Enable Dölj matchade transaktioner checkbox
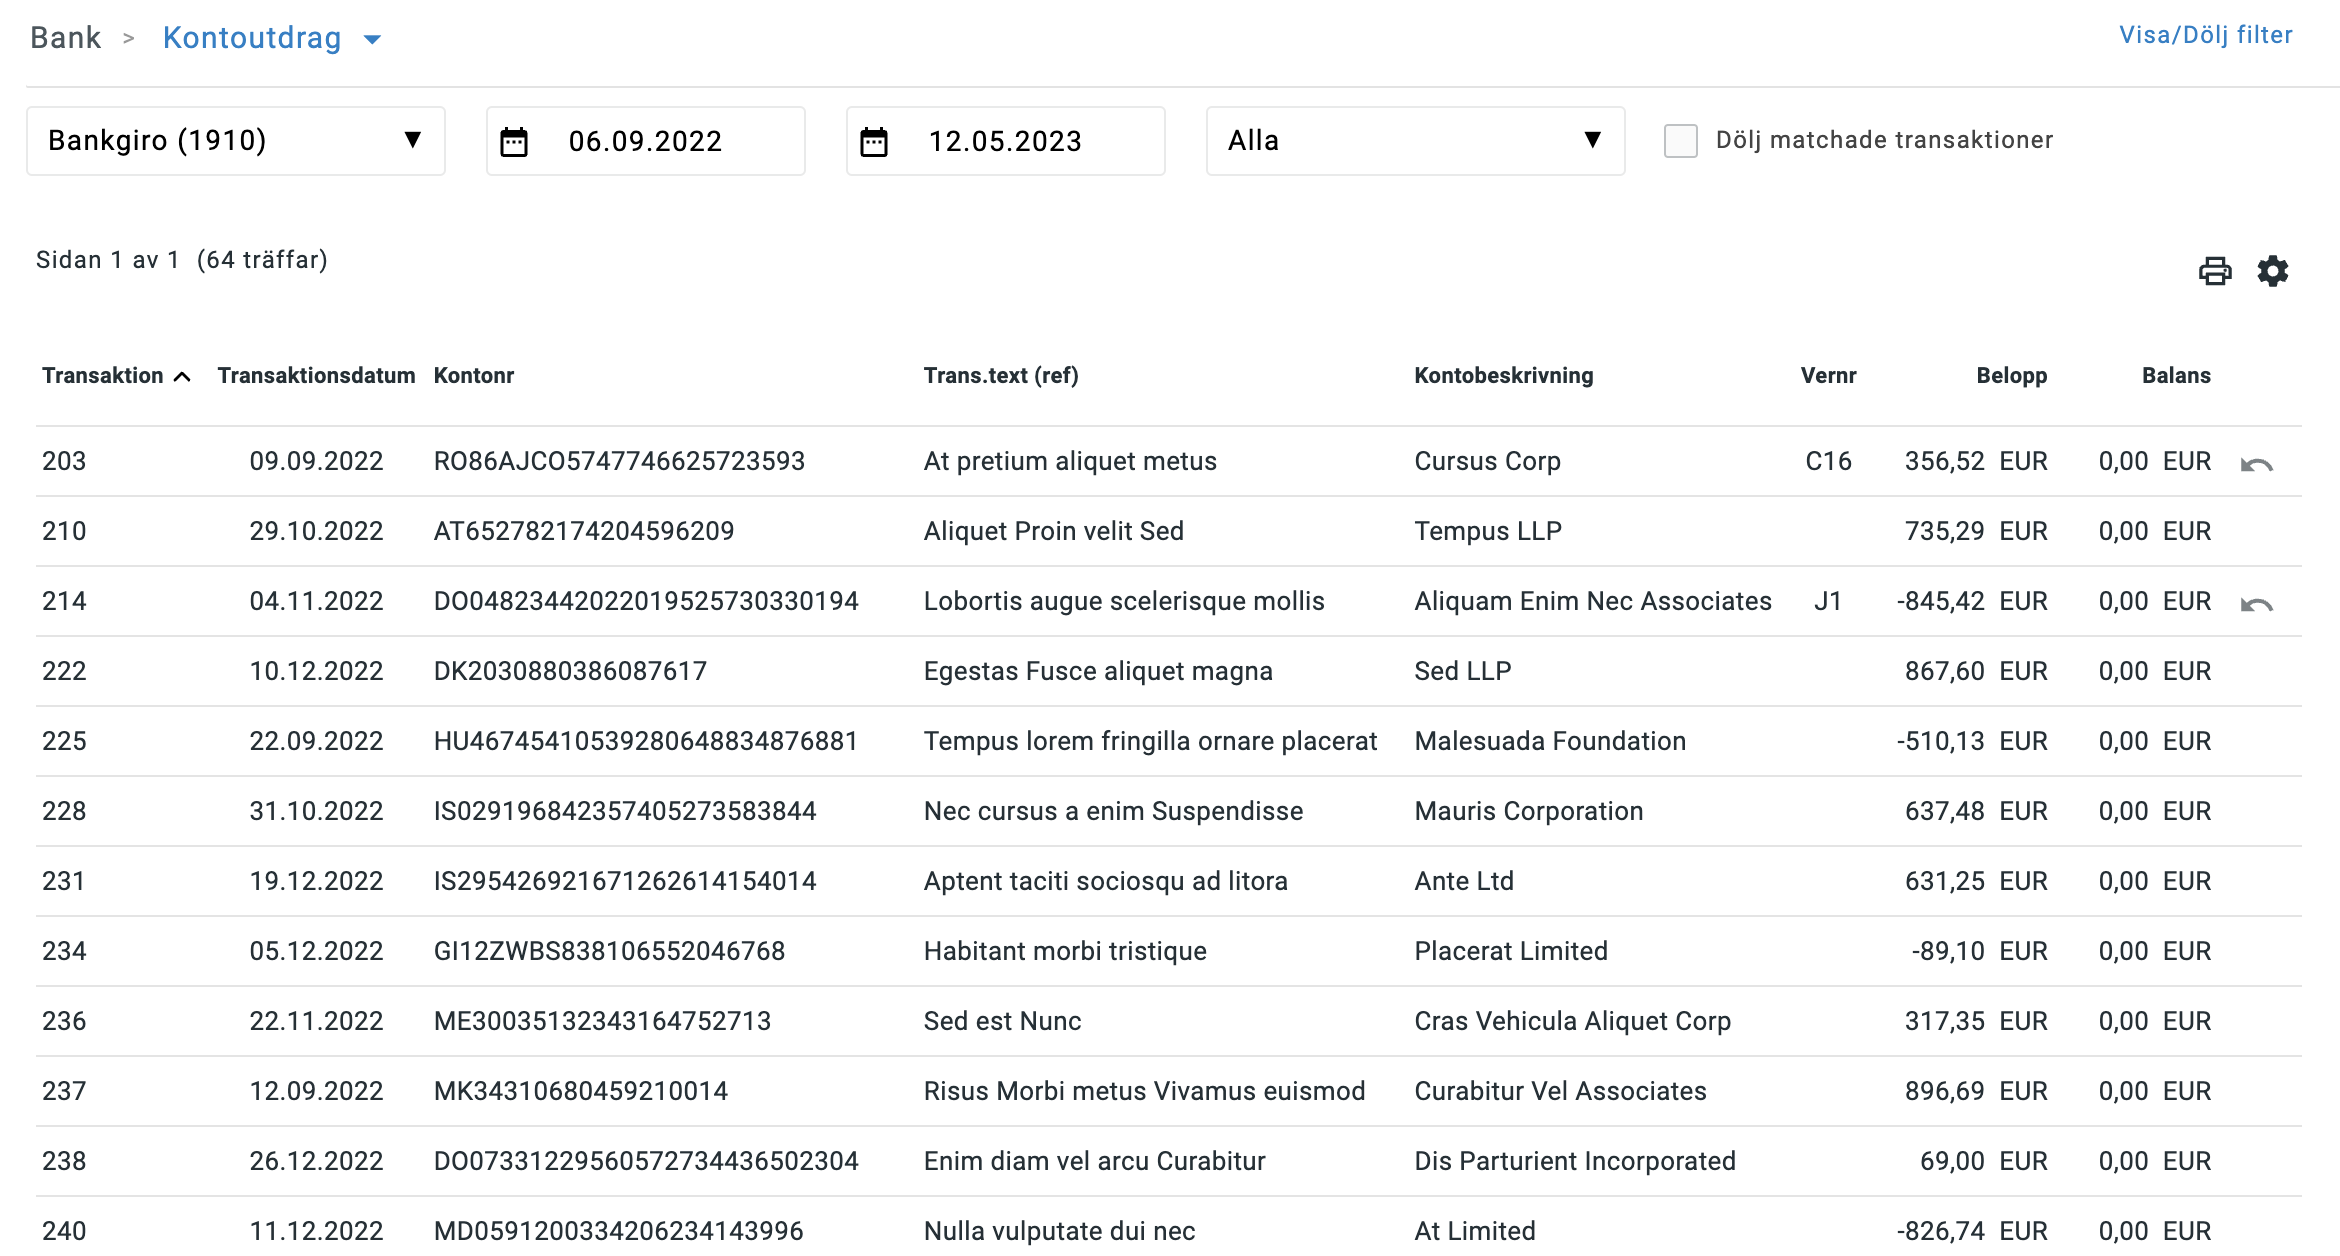2340x1256 pixels. tap(1681, 141)
